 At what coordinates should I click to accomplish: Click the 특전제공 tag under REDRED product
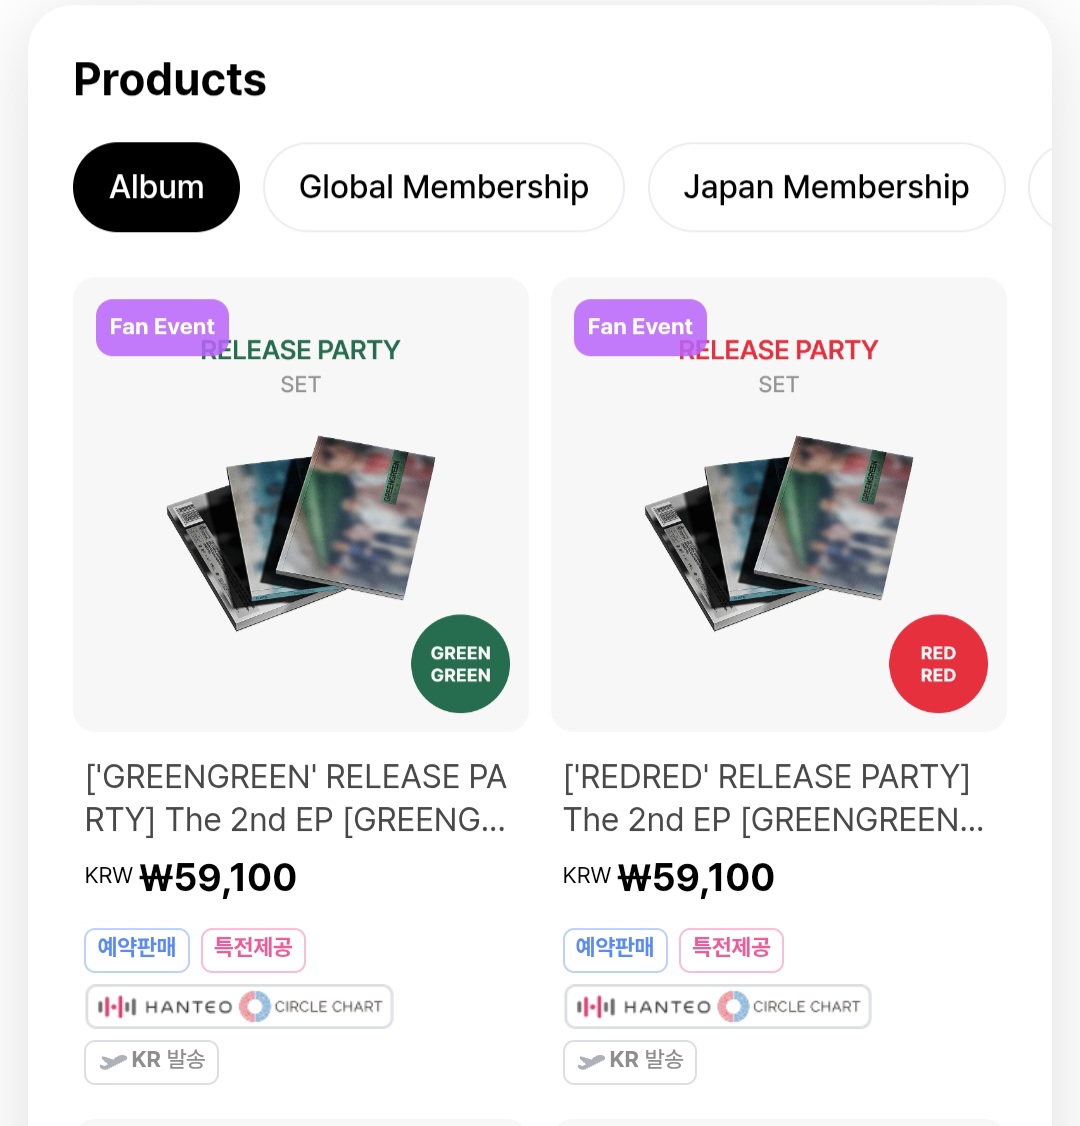click(x=731, y=949)
